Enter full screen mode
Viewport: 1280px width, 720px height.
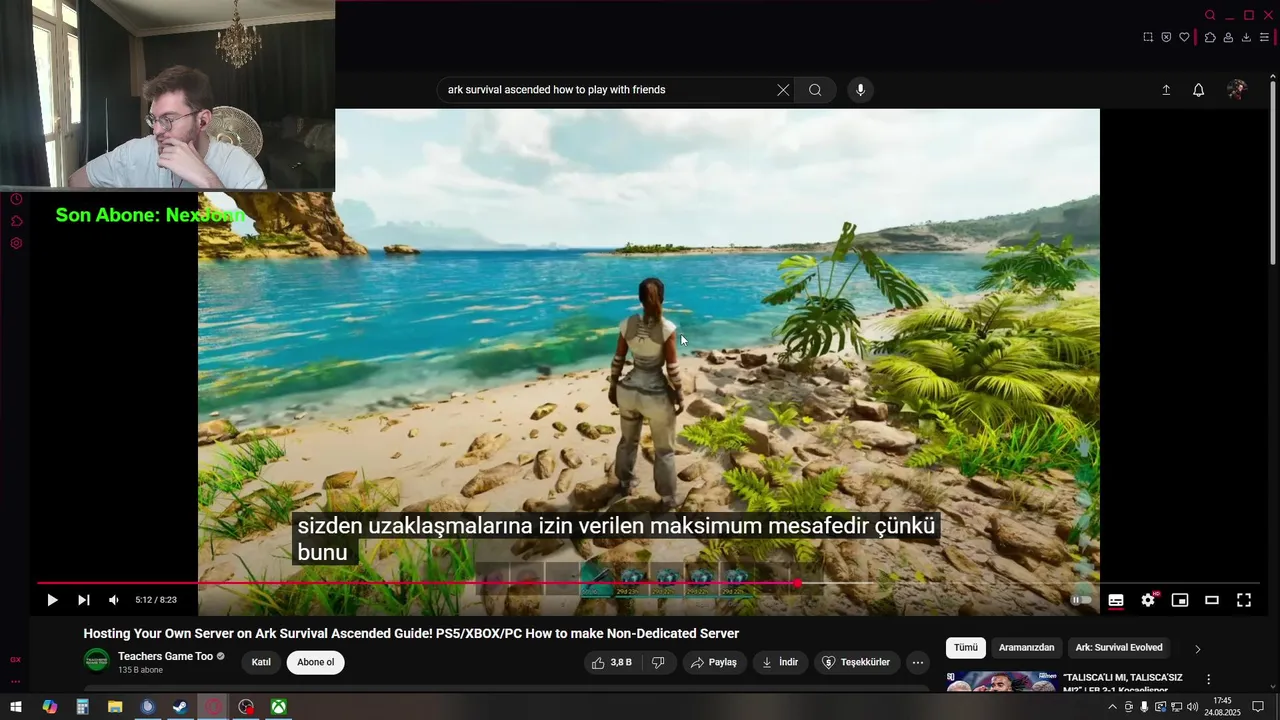pyautogui.click(x=1244, y=600)
